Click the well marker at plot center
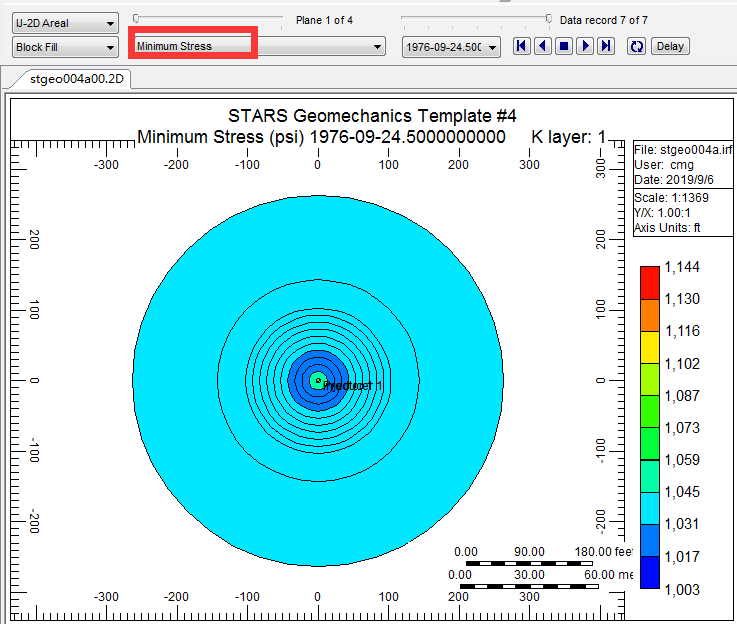Viewport: 737px width, 624px height. [x=317, y=380]
